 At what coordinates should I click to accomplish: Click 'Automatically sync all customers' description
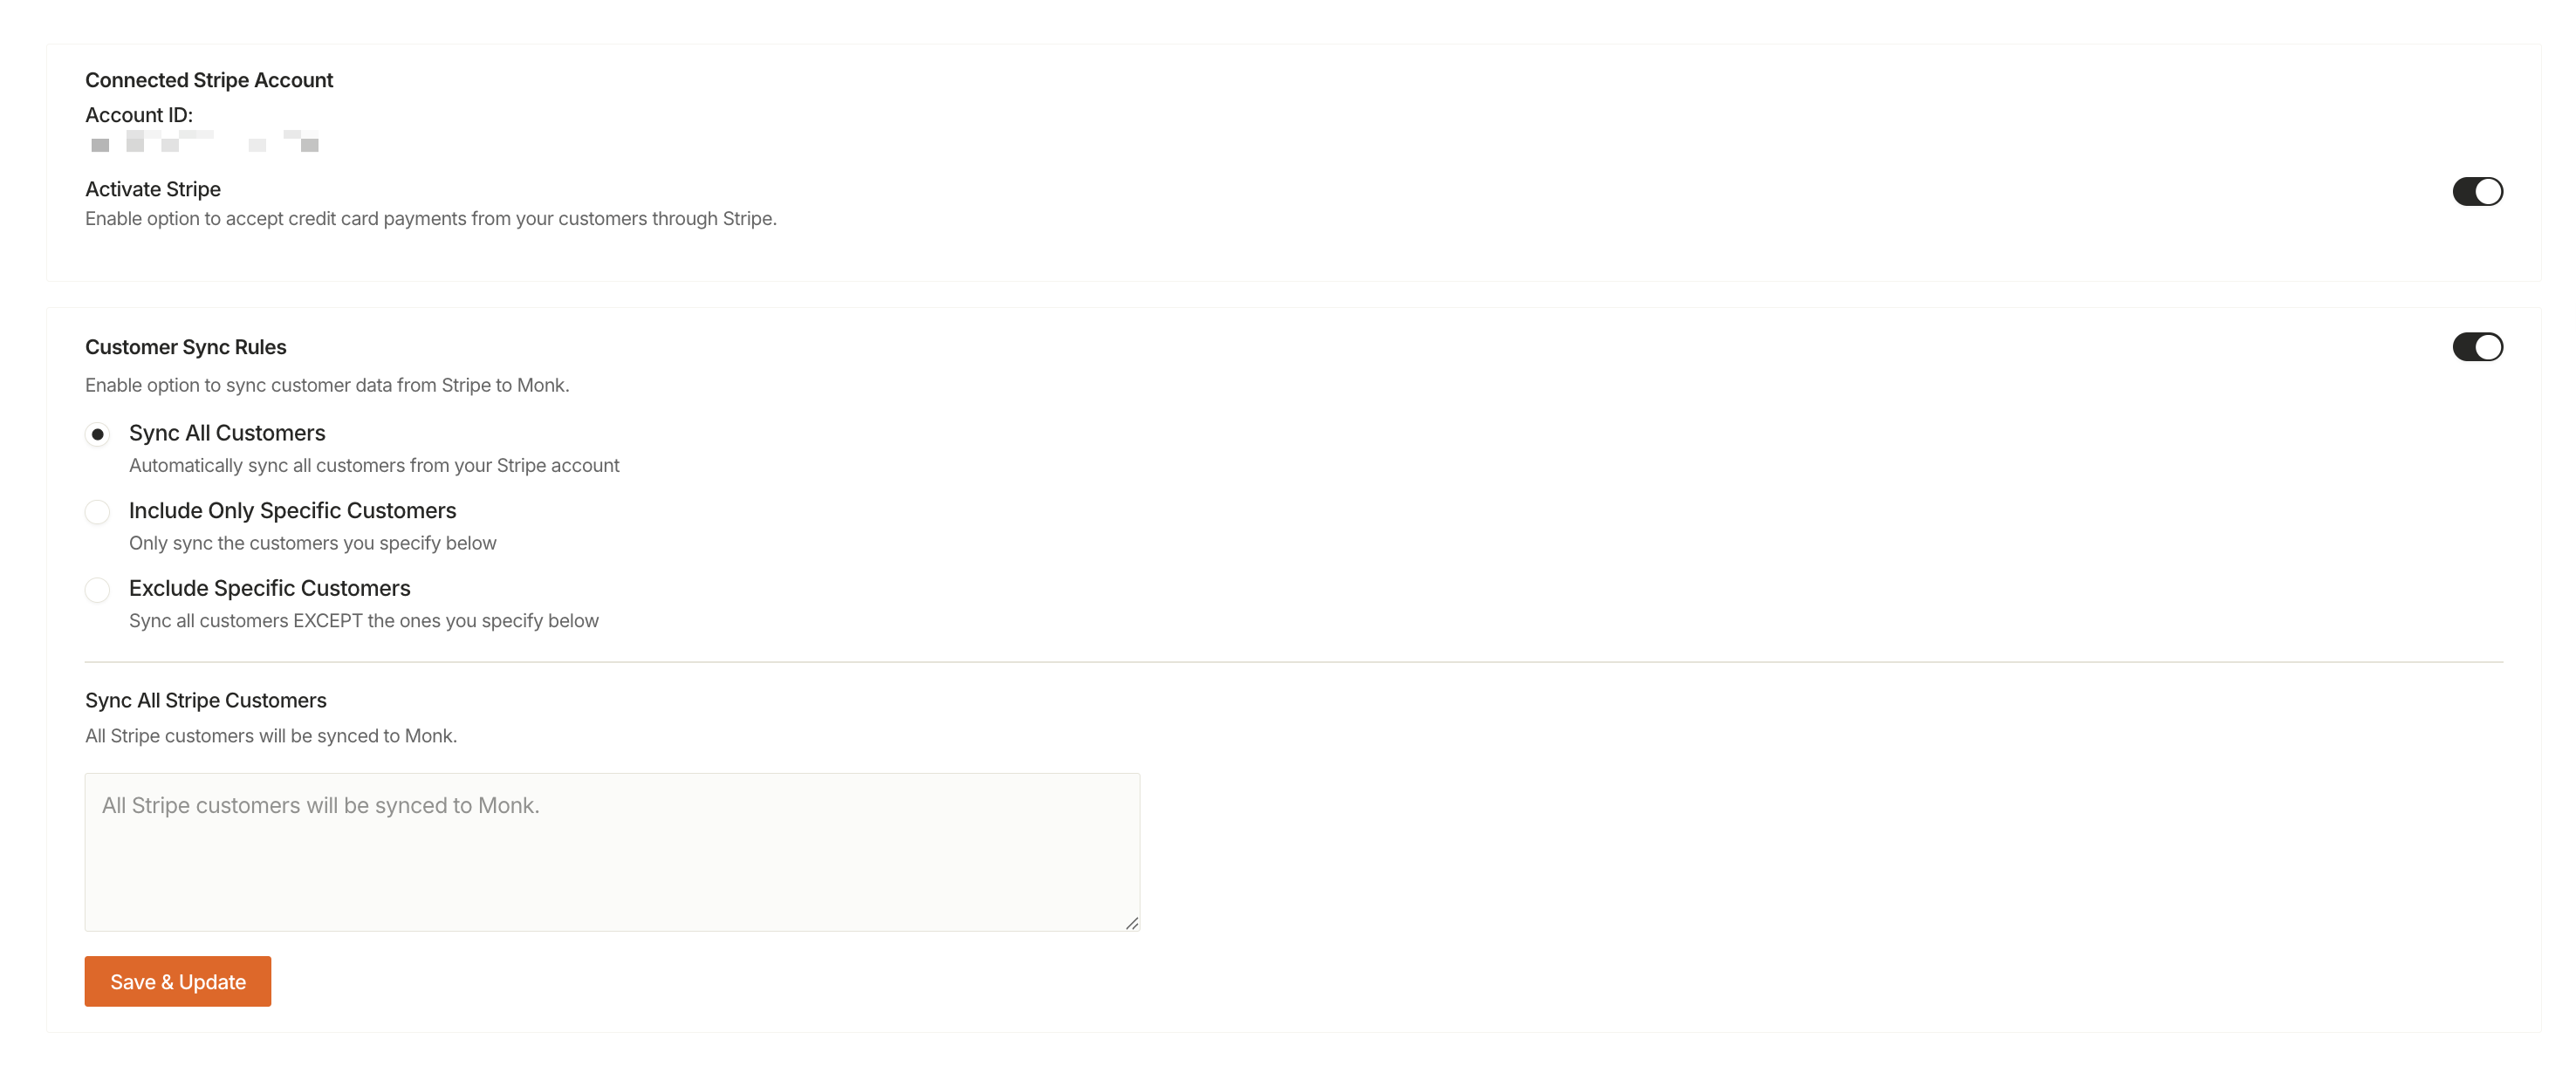pyautogui.click(x=373, y=465)
